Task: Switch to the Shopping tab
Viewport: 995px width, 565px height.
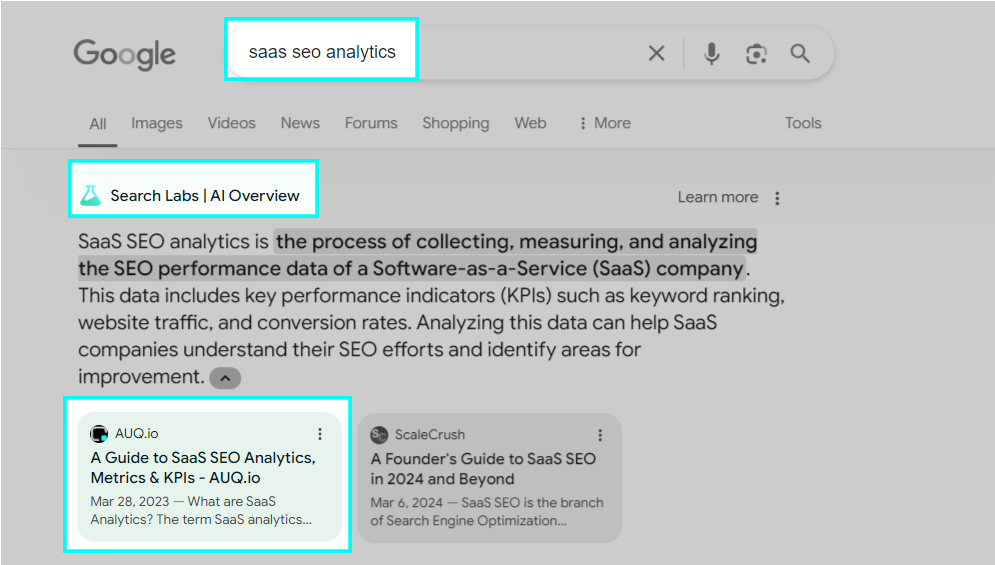Action: (456, 123)
